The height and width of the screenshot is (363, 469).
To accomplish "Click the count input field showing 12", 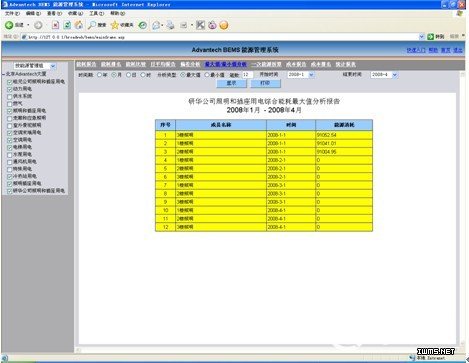I will [x=247, y=75].
